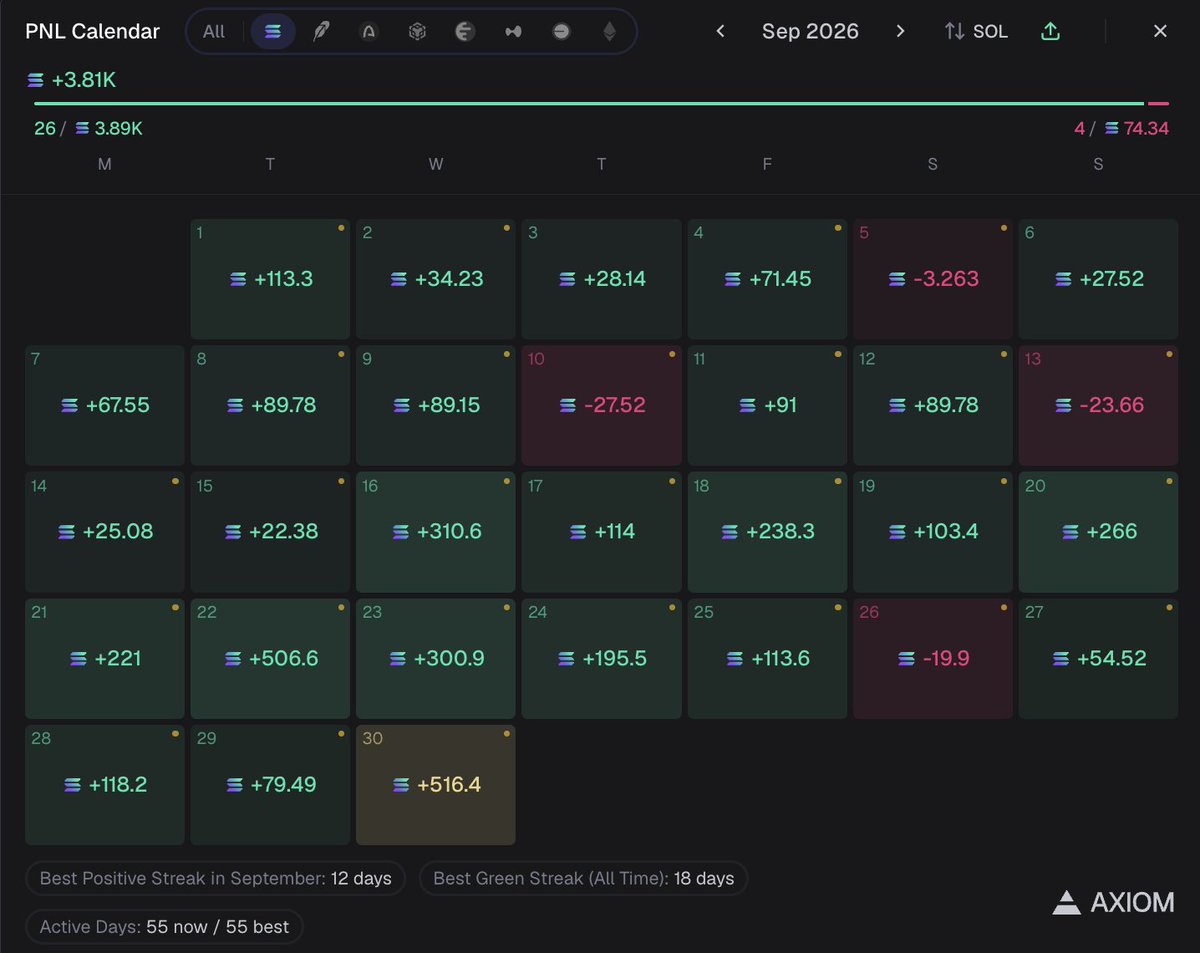
Task: Open day 19 cell showing +103.4
Action: [933, 532]
